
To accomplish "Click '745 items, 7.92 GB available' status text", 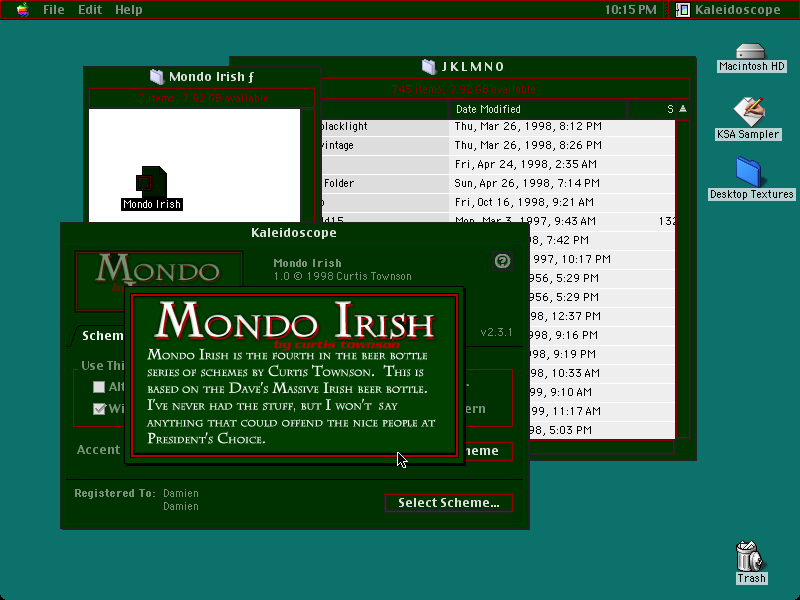I will [464, 89].
